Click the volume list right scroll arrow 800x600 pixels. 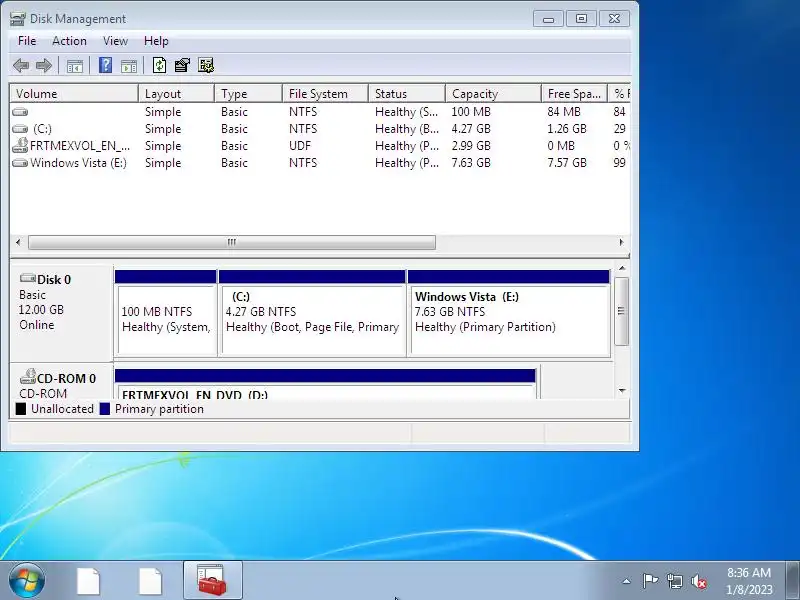[x=621, y=242]
